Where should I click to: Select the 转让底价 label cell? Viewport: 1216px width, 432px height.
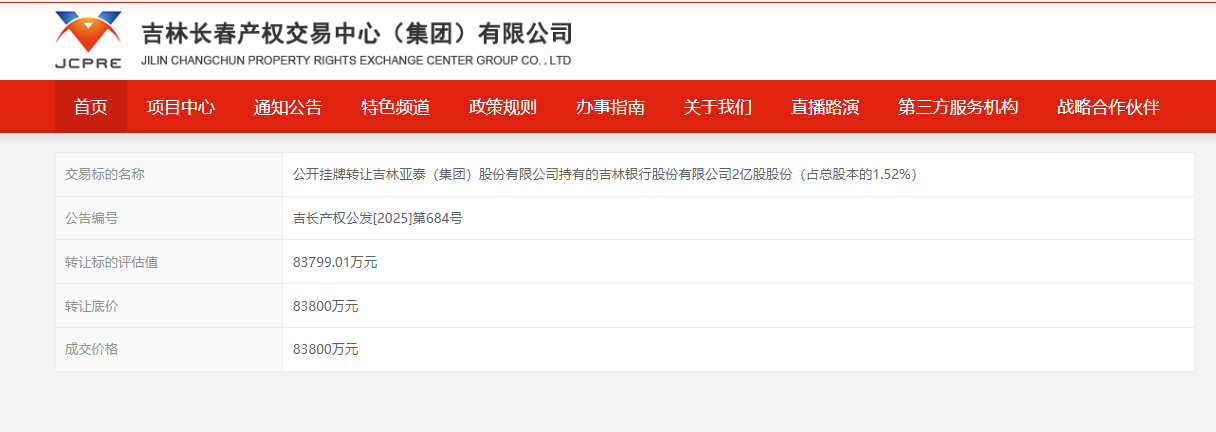pos(169,306)
